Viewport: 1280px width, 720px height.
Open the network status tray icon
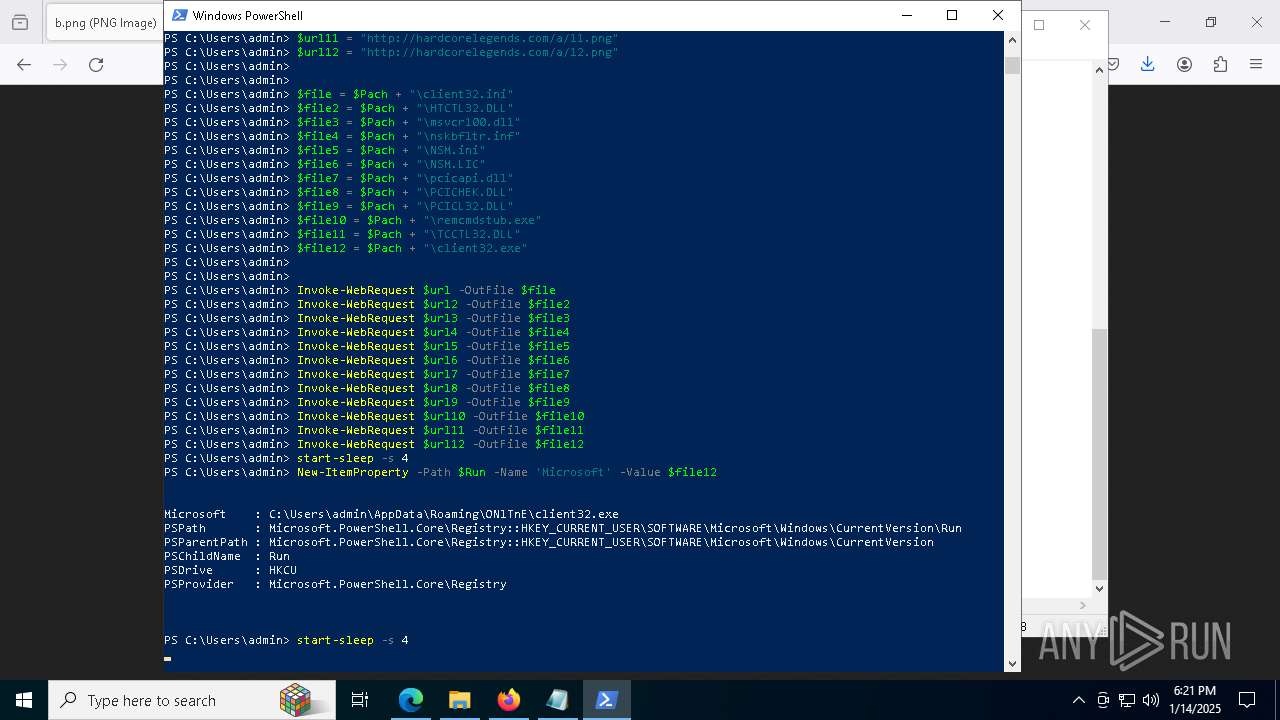(1127, 700)
